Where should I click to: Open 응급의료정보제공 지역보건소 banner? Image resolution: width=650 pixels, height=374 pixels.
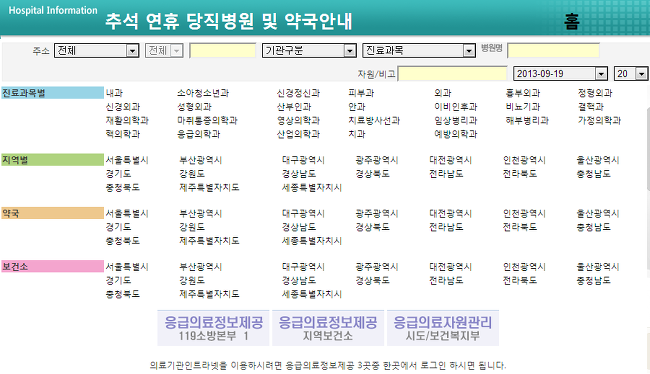(327, 328)
